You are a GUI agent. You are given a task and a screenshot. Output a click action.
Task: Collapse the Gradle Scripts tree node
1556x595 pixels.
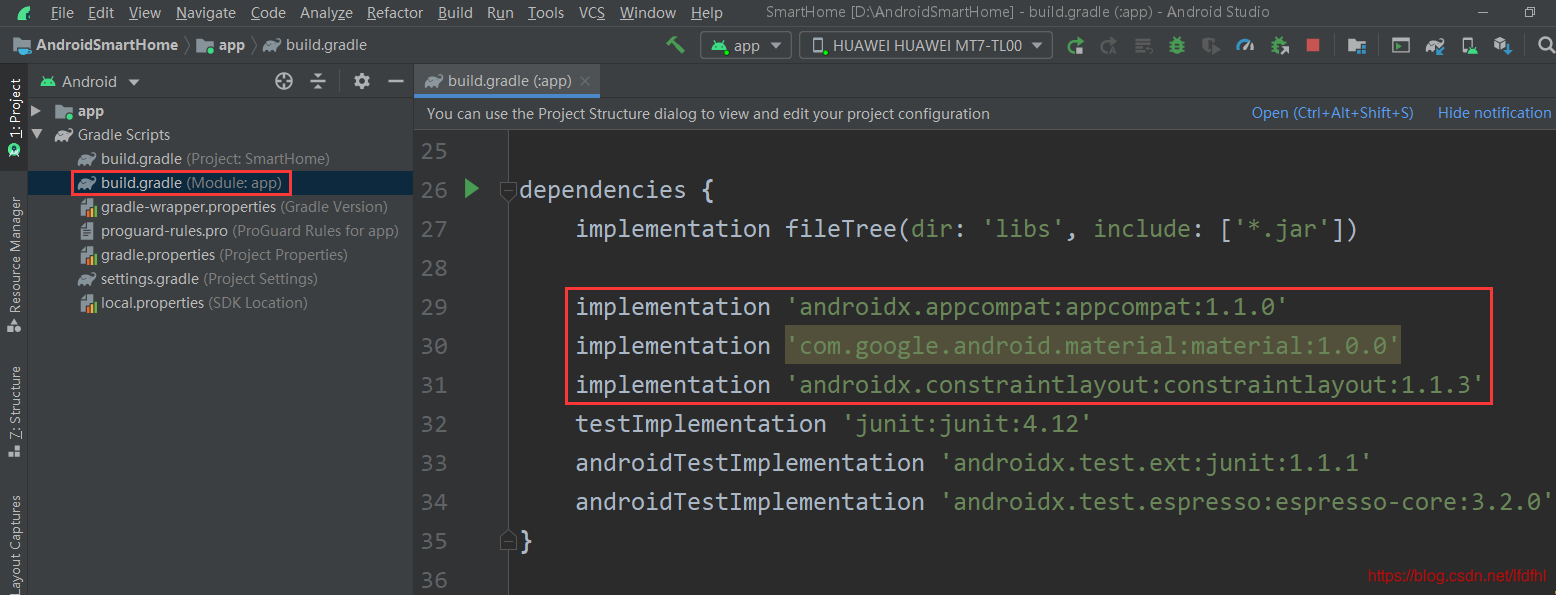36,135
